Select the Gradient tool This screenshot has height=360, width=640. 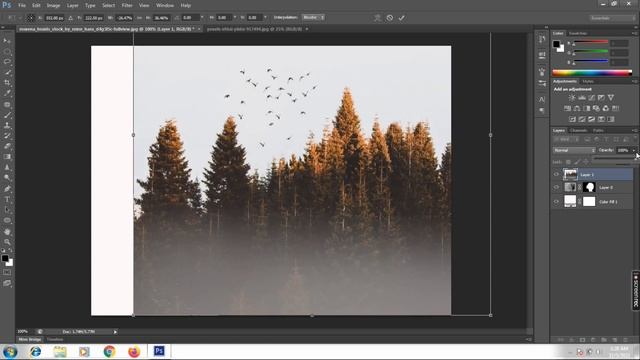(x=7, y=157)
